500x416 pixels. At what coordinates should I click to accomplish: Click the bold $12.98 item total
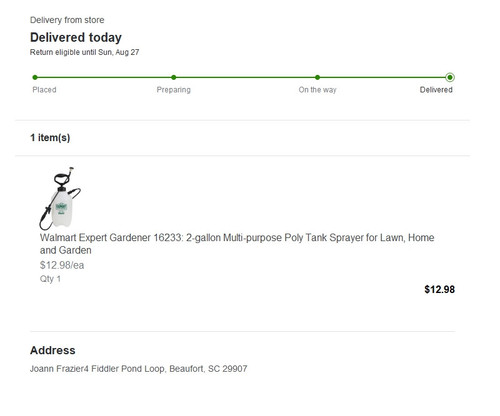coord(439,289)
